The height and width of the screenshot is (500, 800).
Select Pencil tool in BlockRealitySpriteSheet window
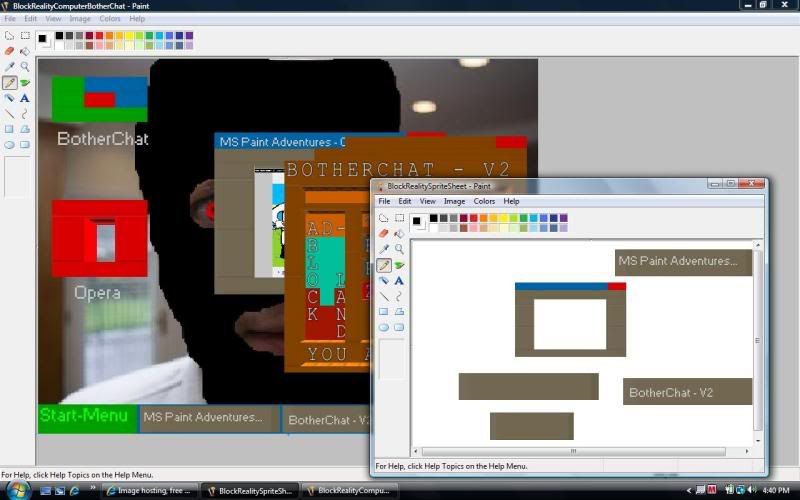384,265
